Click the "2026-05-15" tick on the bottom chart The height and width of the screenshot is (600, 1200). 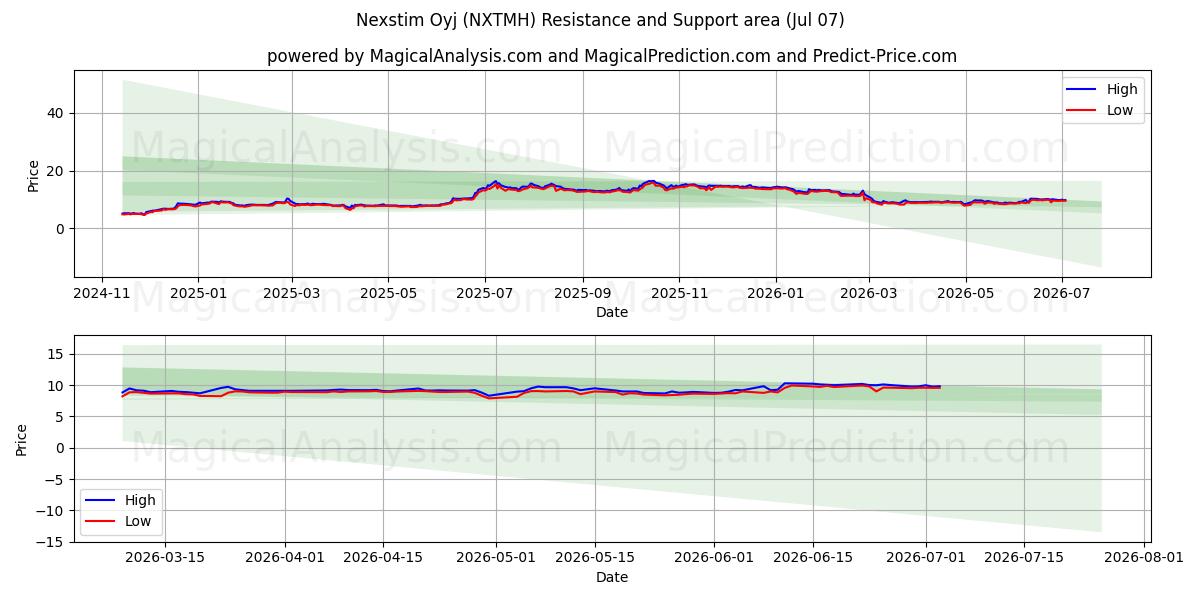[596, 558]
